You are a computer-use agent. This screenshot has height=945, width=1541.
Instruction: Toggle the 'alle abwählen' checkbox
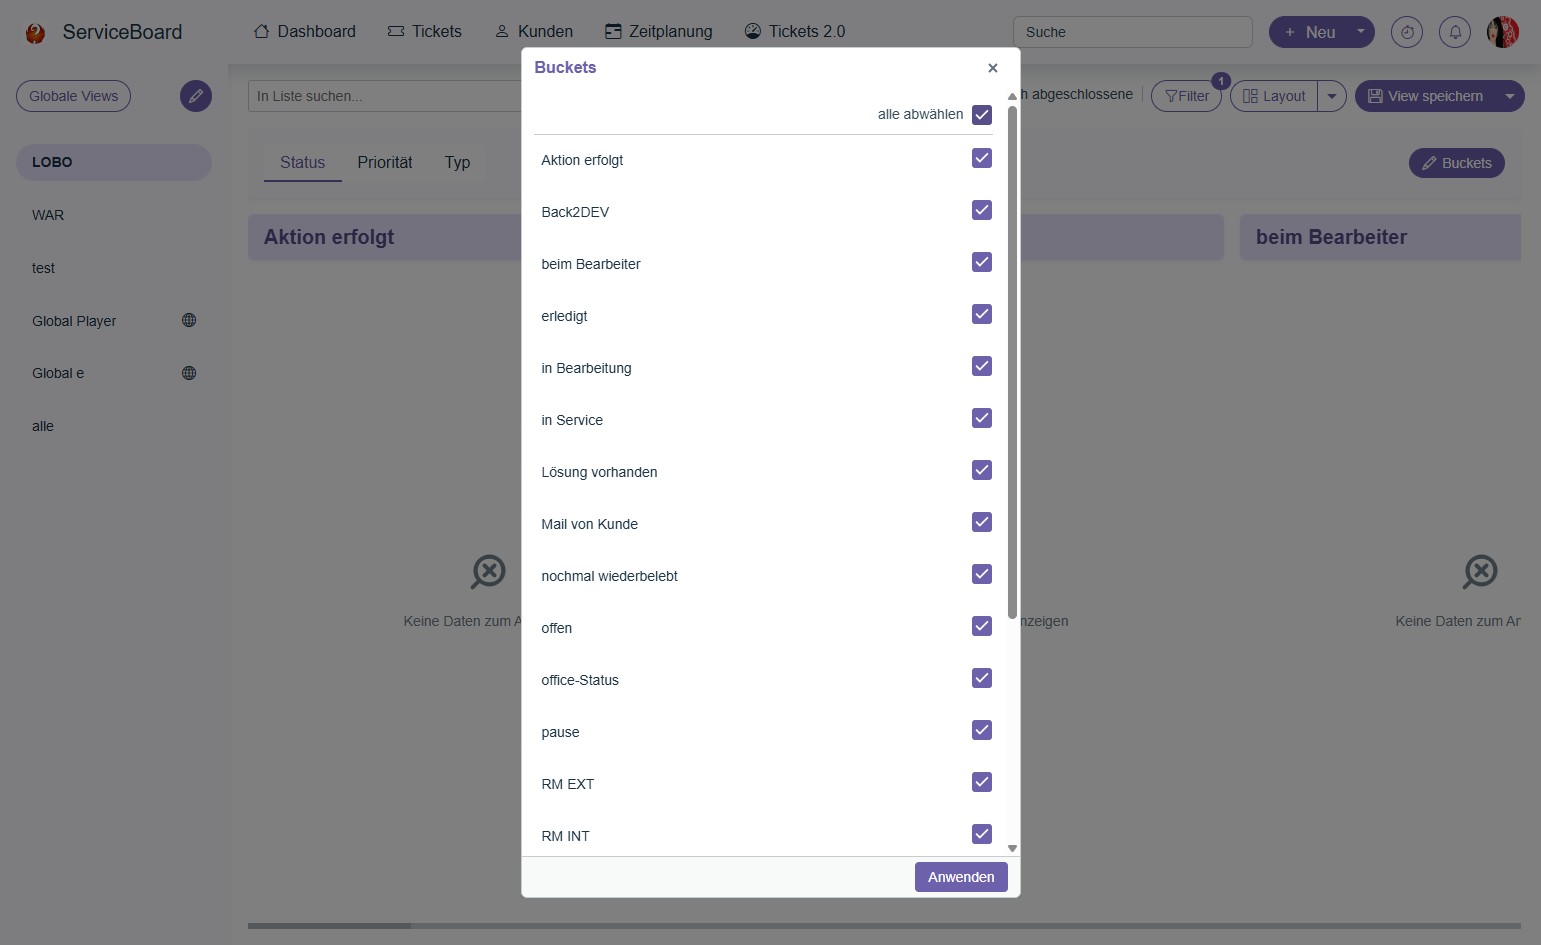click(981, 115)
